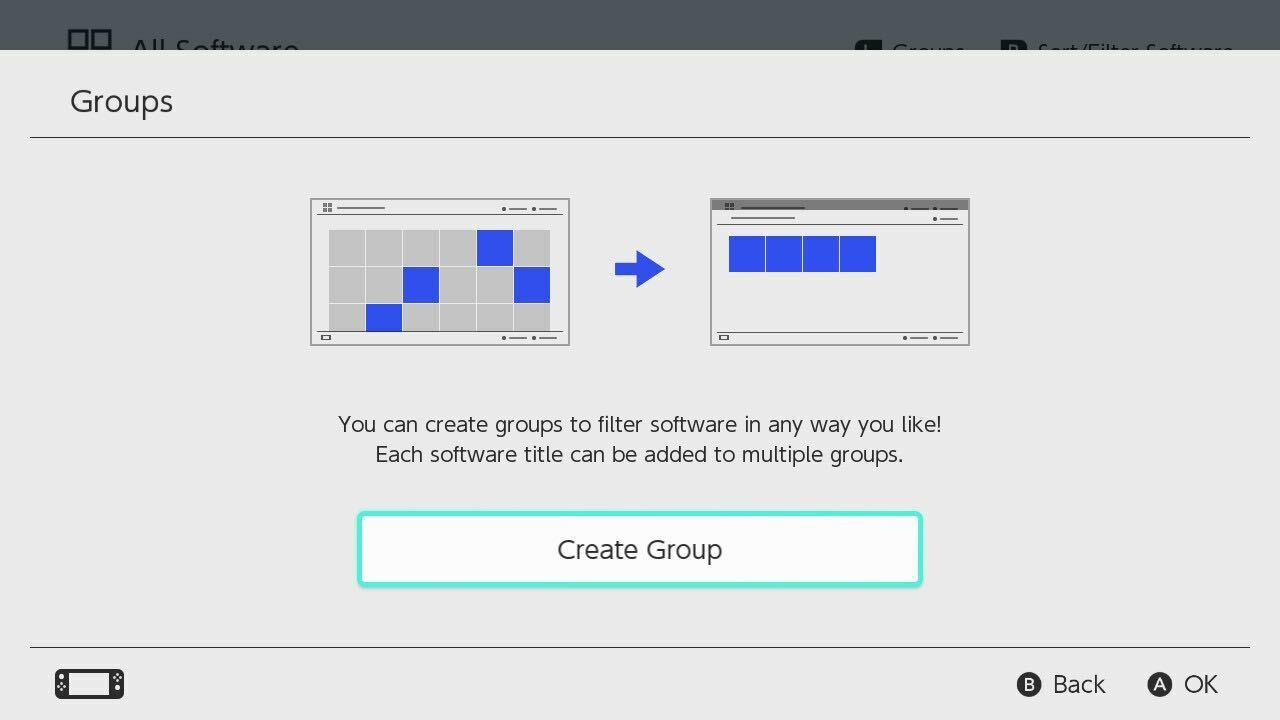The height and width of the screenshot is (720, 1280).
Task: Click the A button circle icon next to OK
Action: 1159,684
